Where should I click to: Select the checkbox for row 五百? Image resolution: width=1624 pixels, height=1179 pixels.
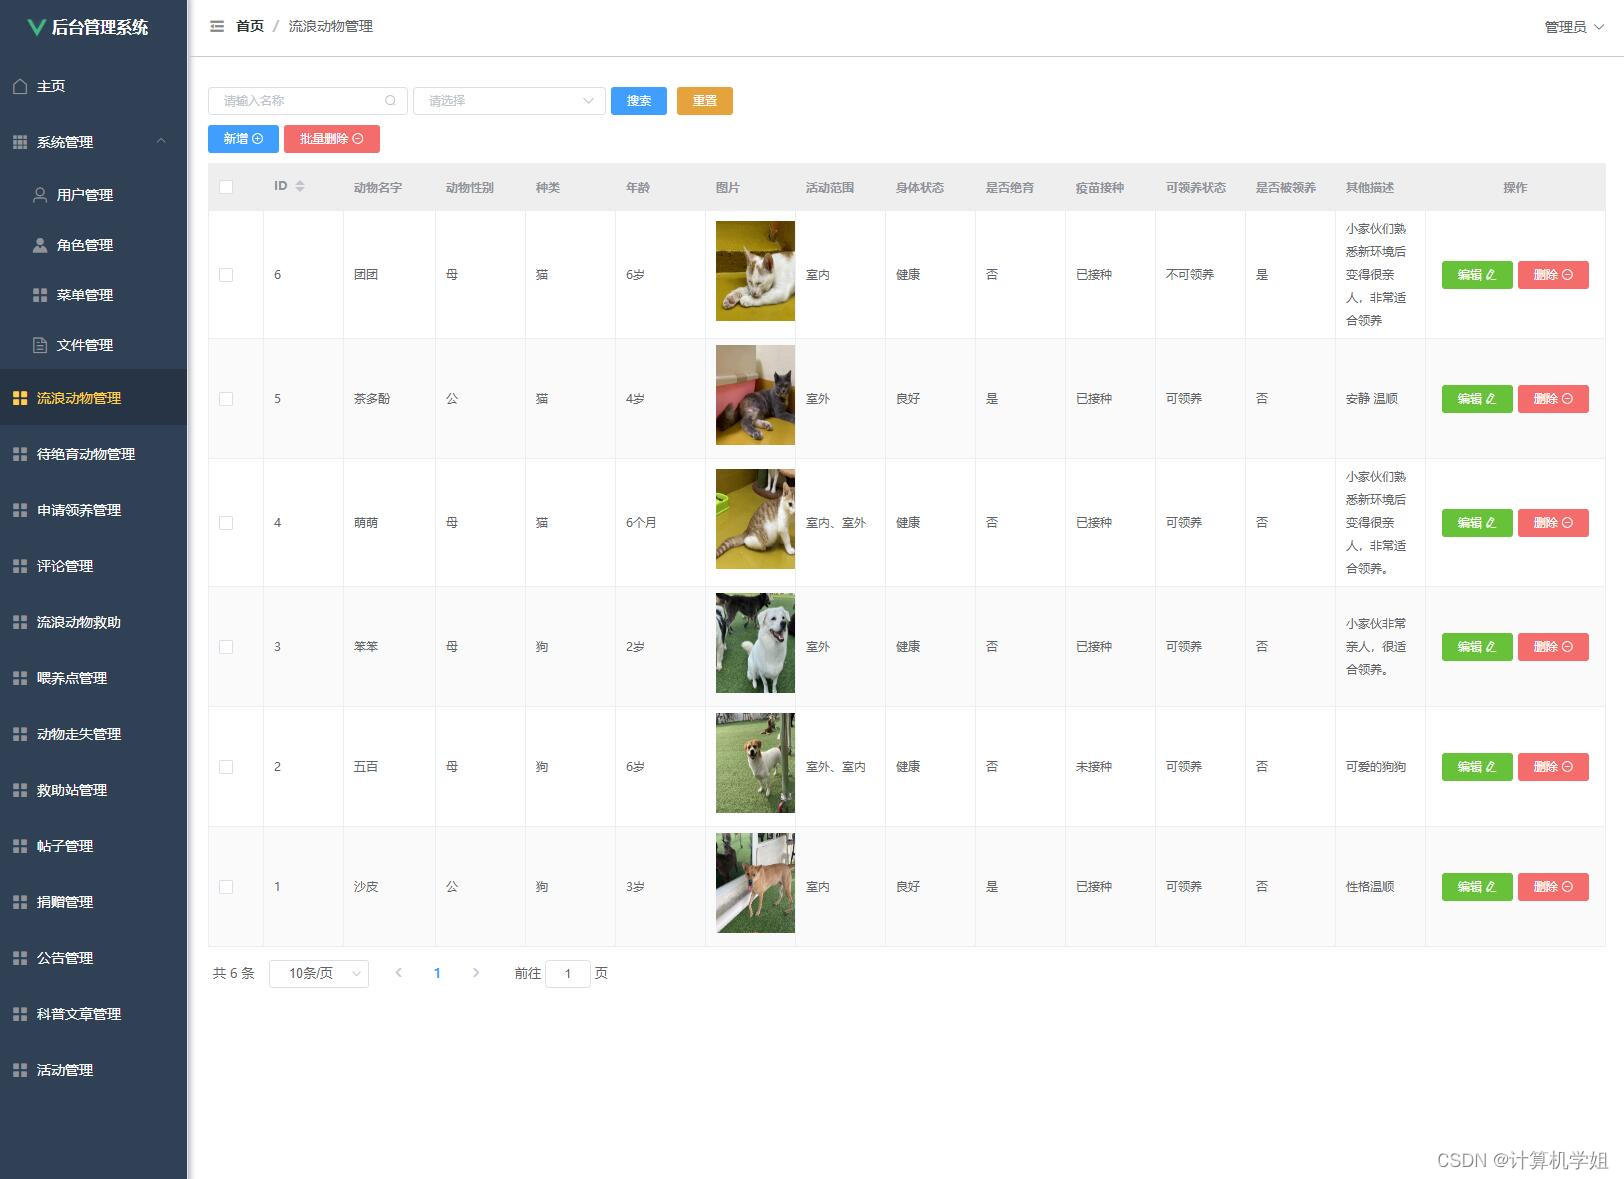(x=226, y=767)
